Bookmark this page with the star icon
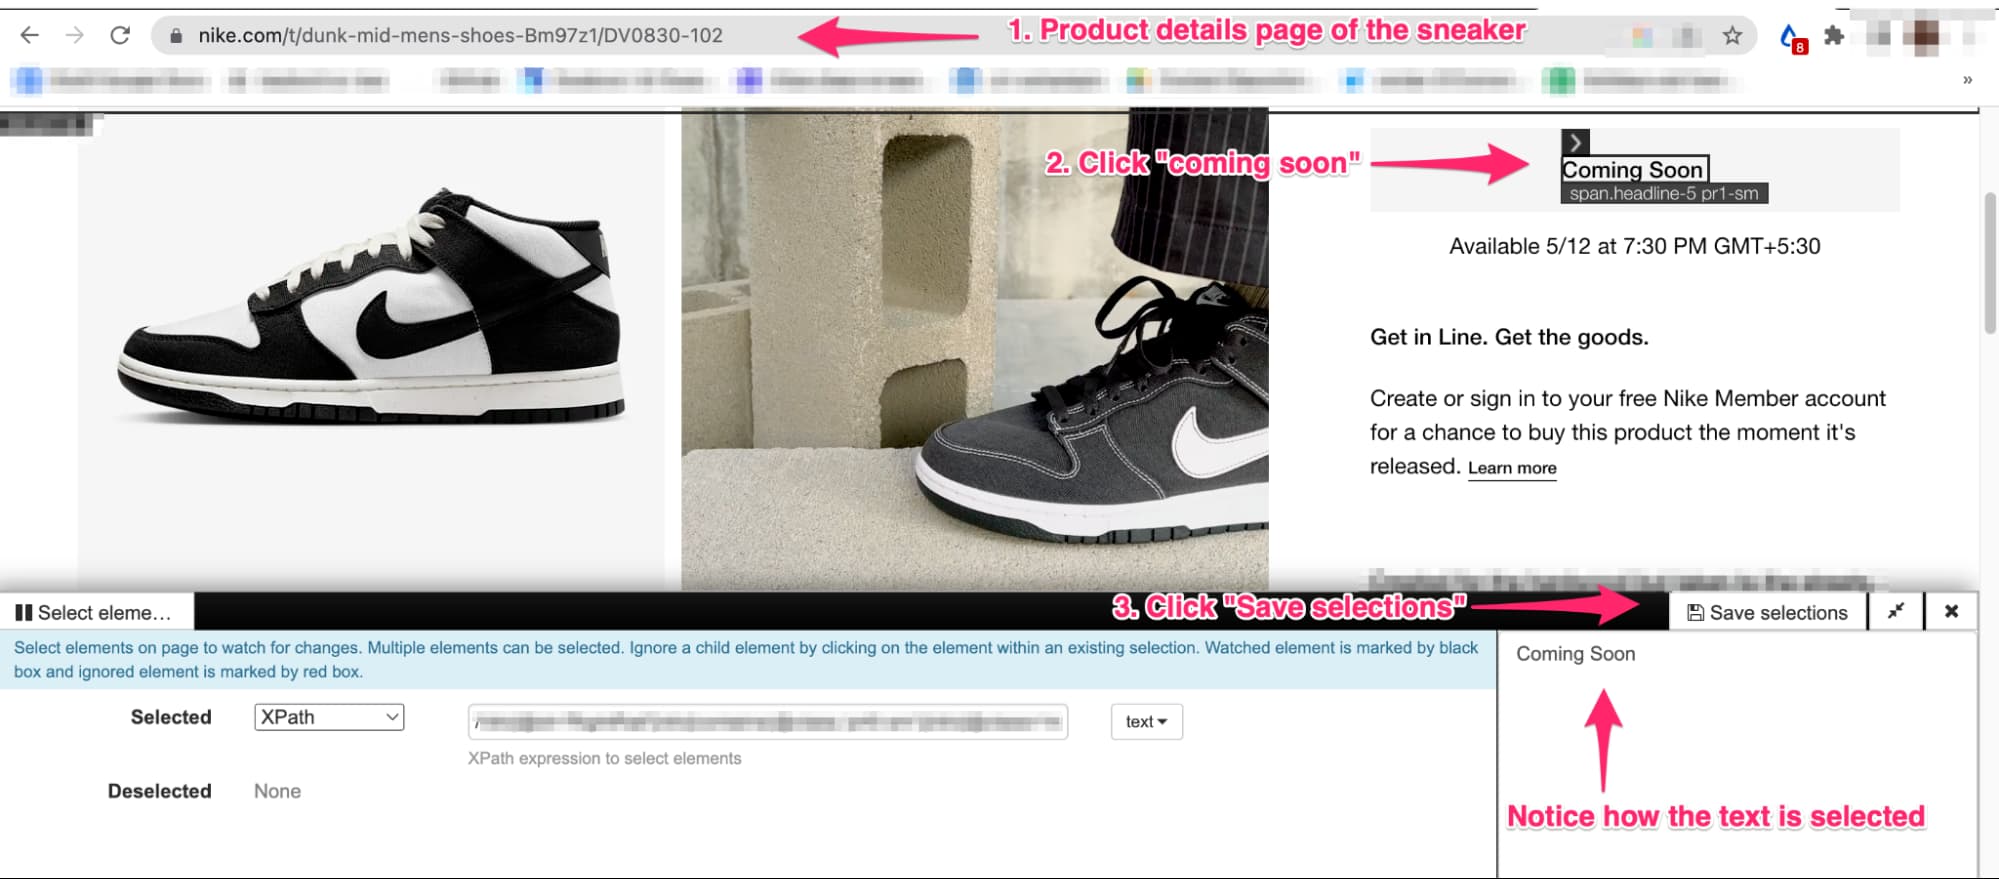Screen dimensions: 1999x879 (1732, 36)
